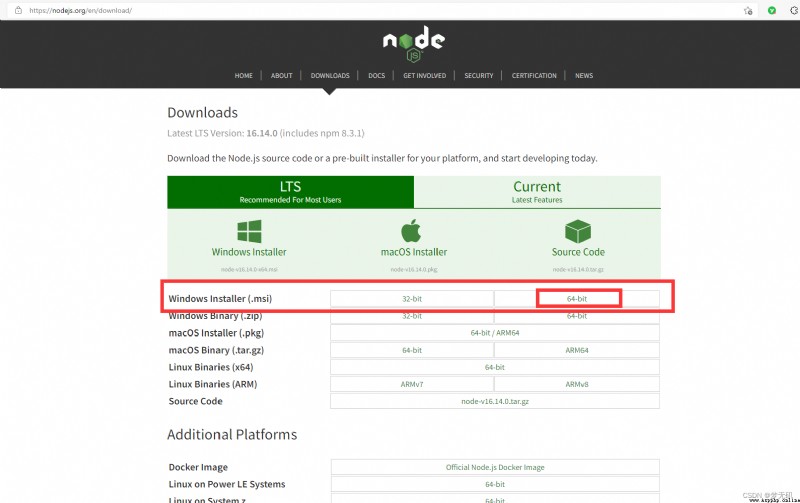This screenshot has height=503, width=800.
Task: Open the HOME nav item
Action: [x=243, y=76]
